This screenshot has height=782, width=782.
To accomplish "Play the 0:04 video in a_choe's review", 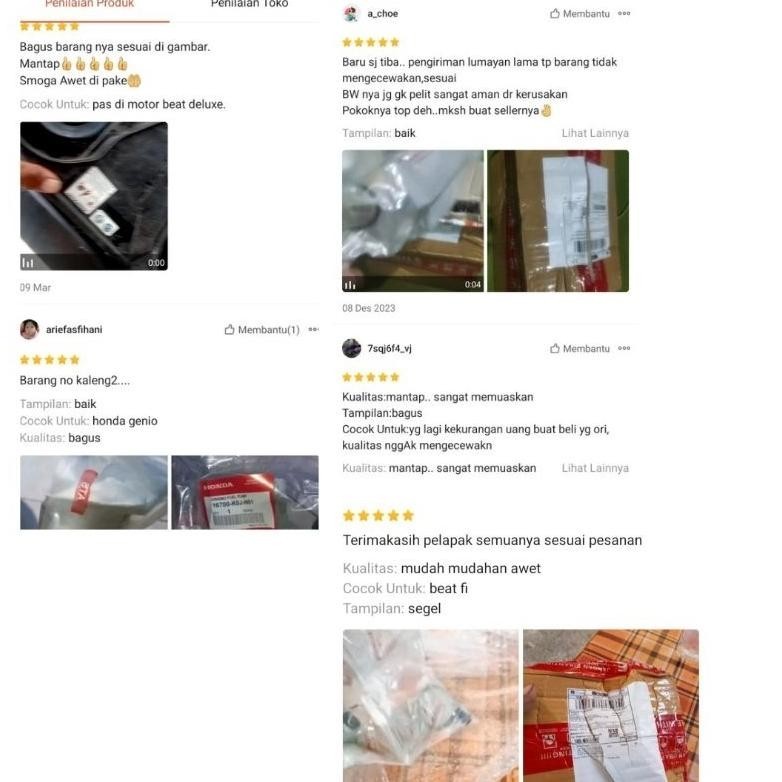I will tap(413, 221).
